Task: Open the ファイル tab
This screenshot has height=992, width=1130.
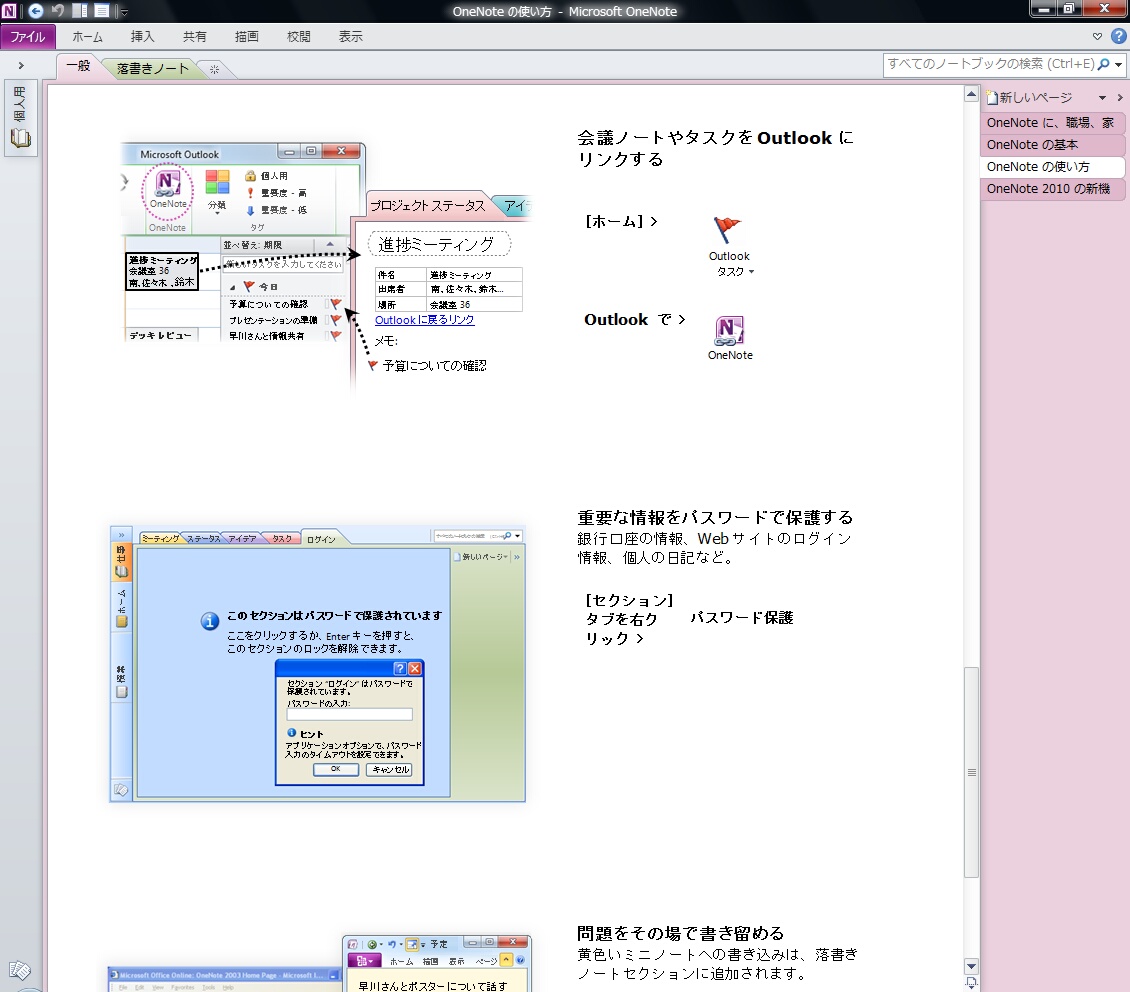Action: tap(27, 37)
